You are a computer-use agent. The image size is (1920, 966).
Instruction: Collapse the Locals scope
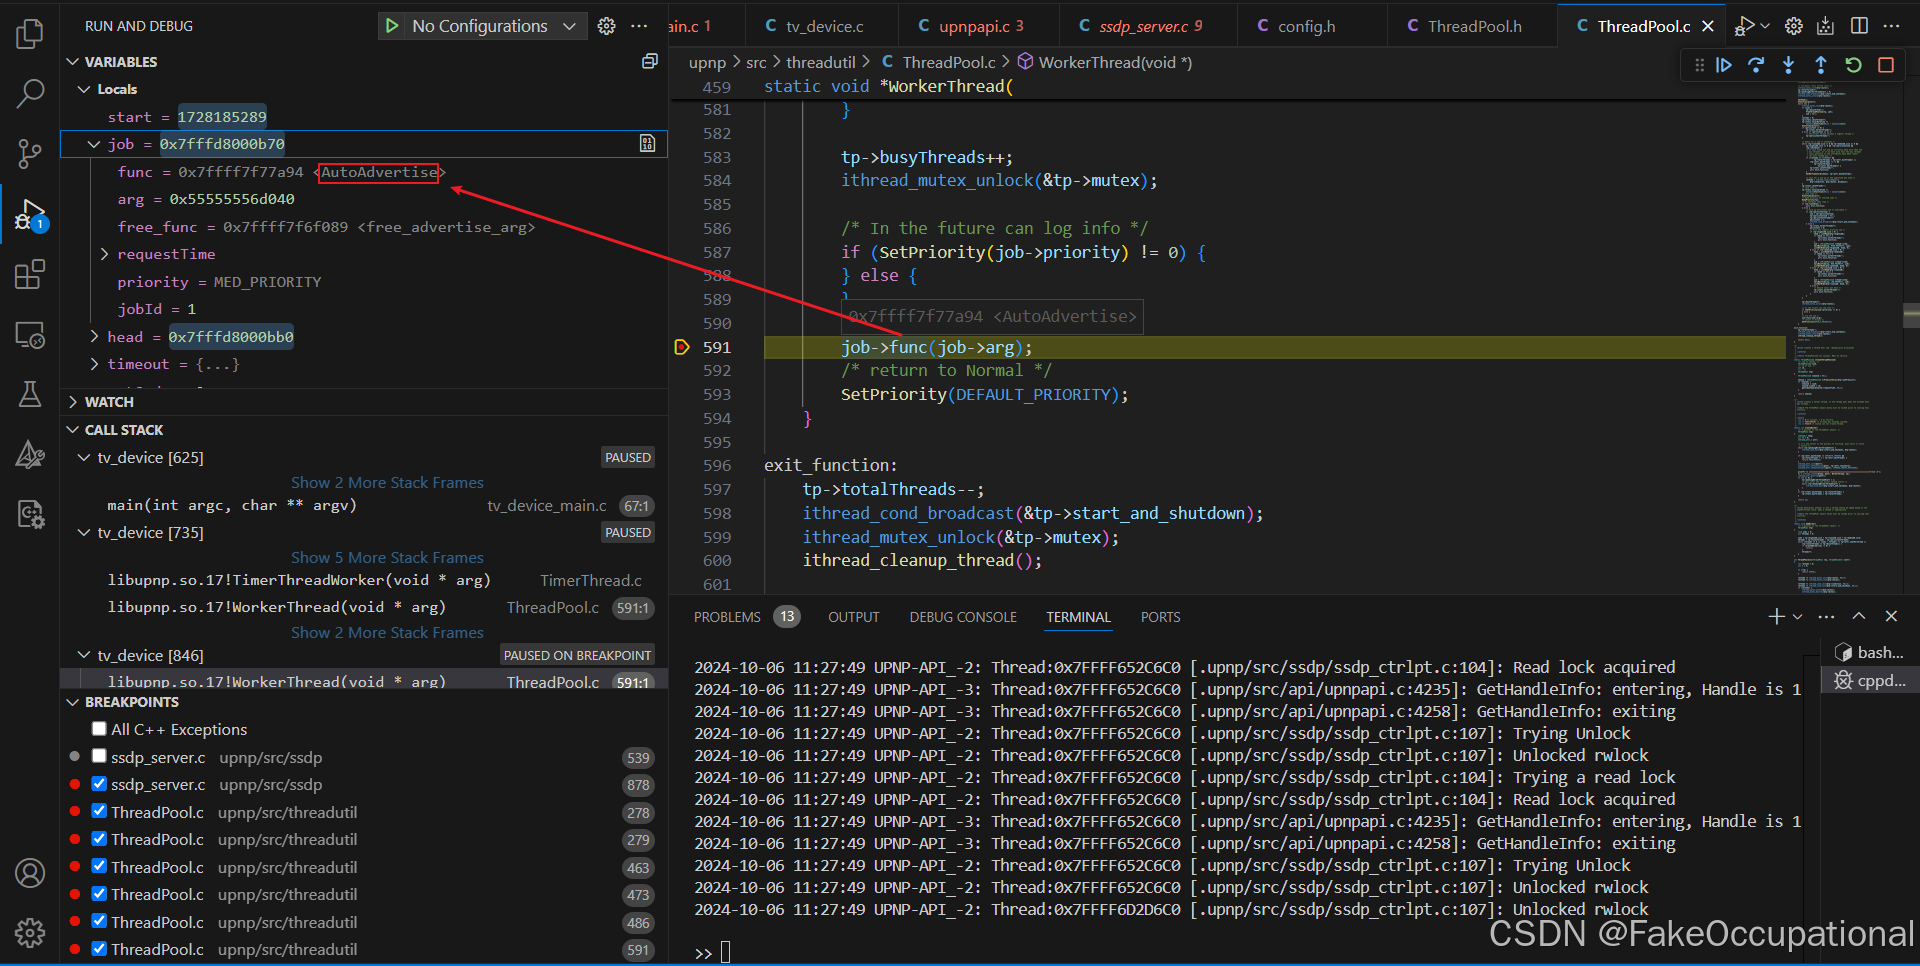coord(85,89)
